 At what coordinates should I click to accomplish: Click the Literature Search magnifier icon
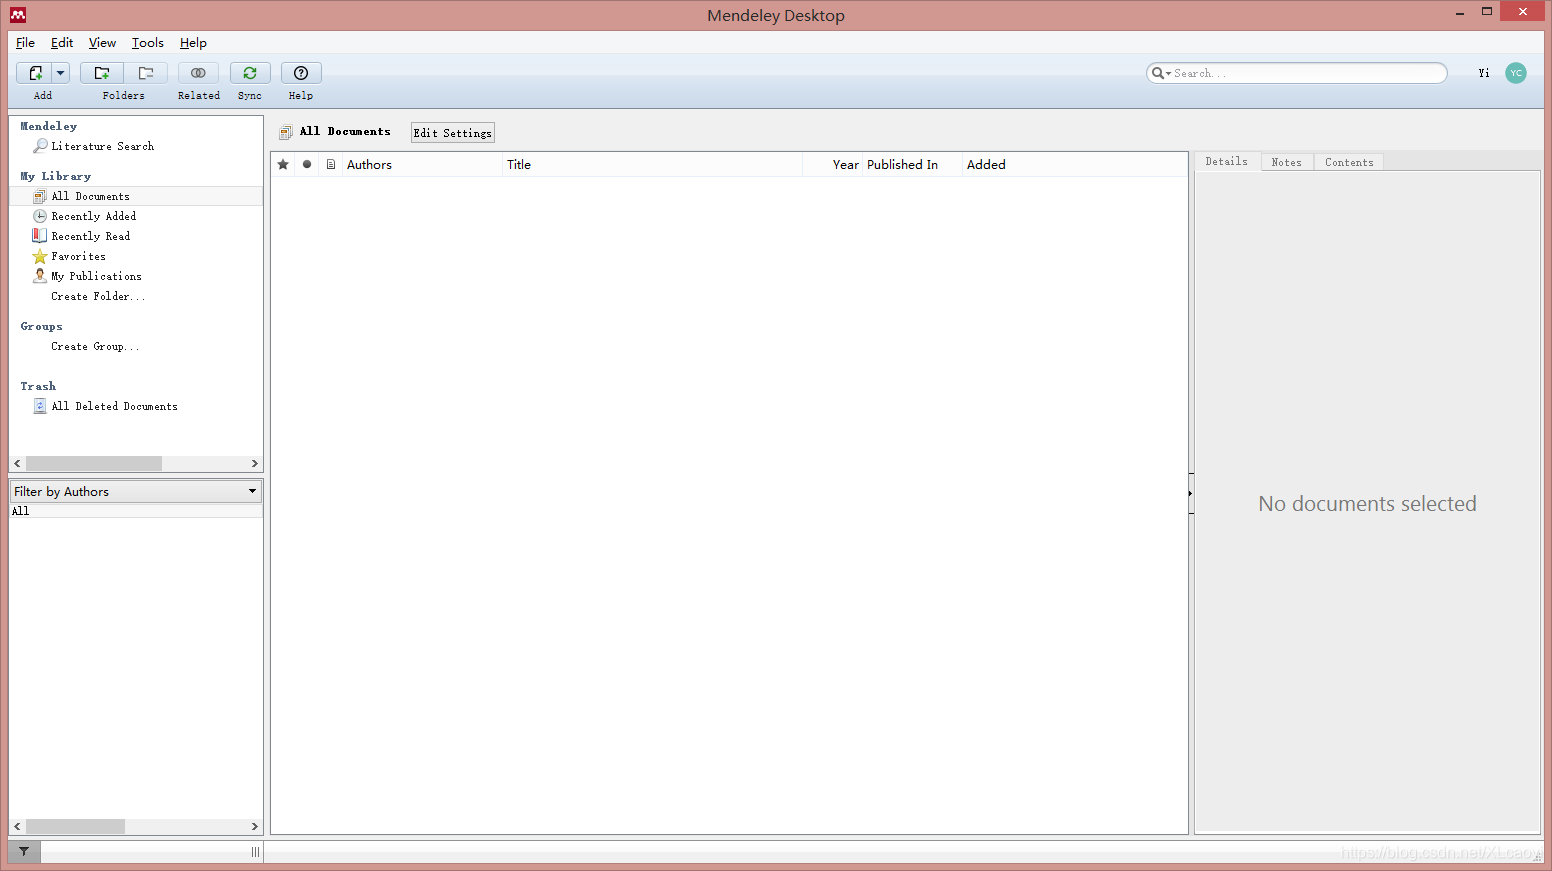click(x=40, y=146)
